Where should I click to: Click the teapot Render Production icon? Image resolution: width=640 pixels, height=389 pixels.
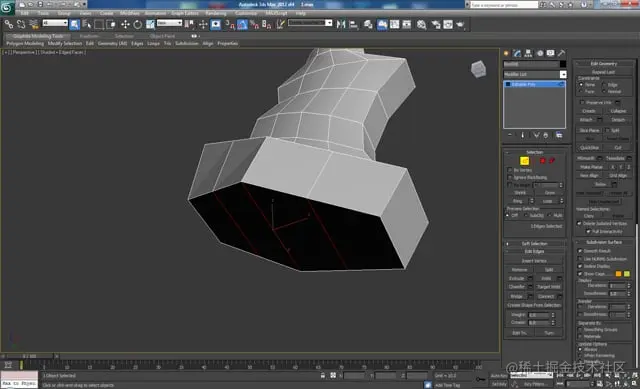click(460, 24)
